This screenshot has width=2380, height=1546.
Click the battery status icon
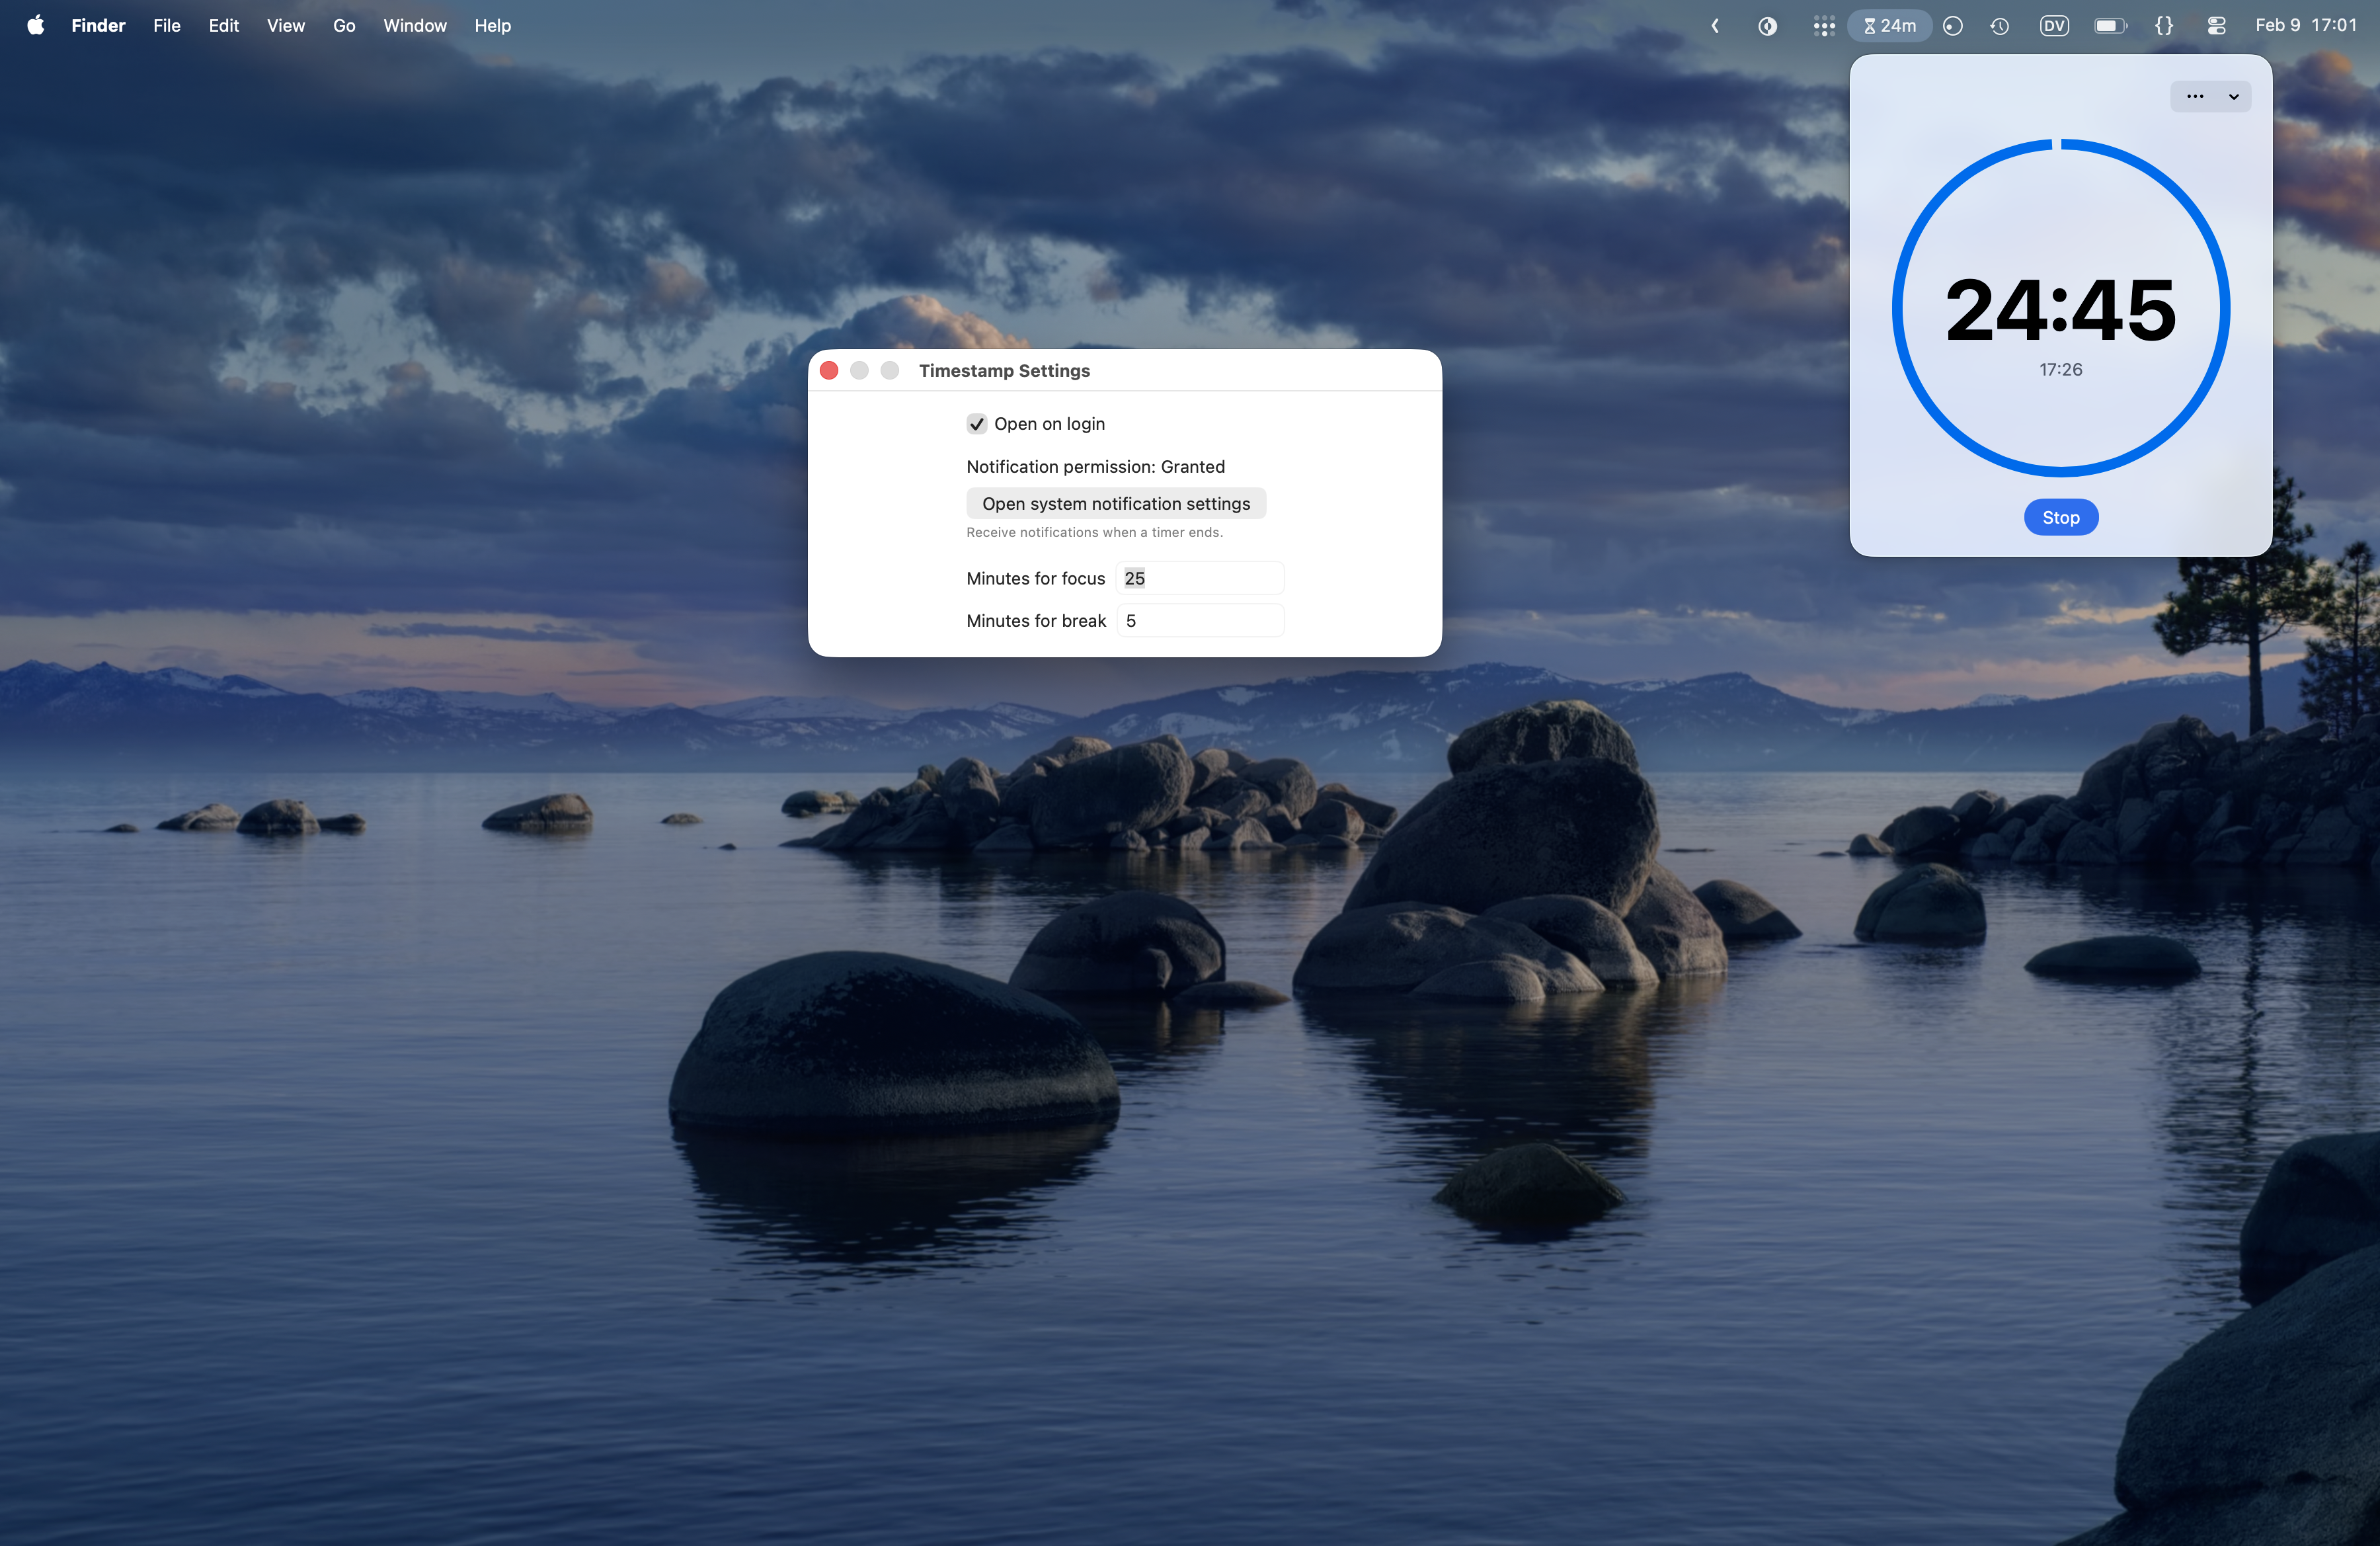(x=2111, y=25)
